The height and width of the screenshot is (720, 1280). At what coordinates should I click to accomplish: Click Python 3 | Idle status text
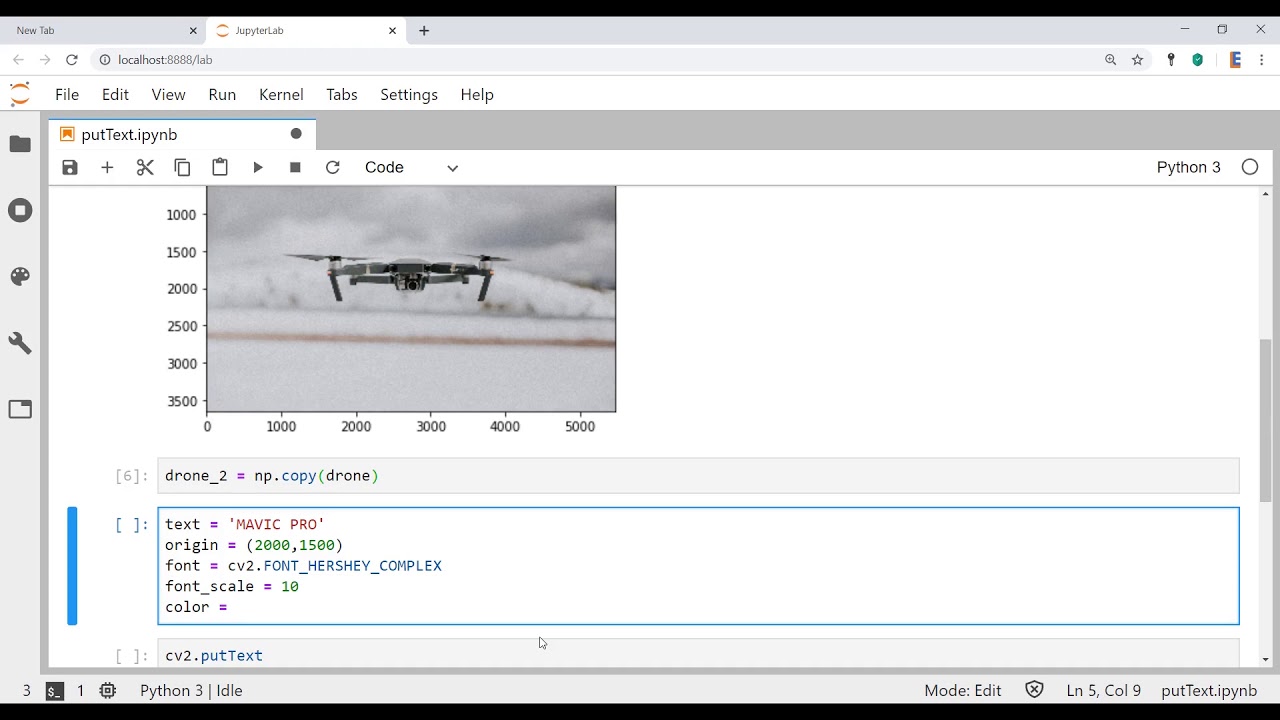(x=191, y=690)
